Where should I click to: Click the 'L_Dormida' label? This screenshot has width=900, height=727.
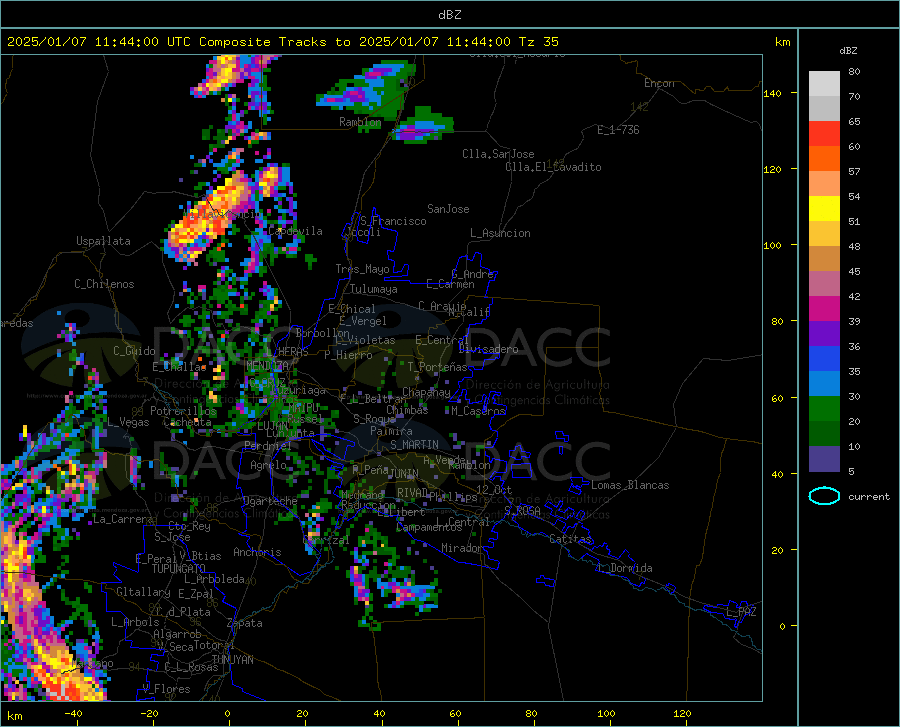(x=625, y=568)
